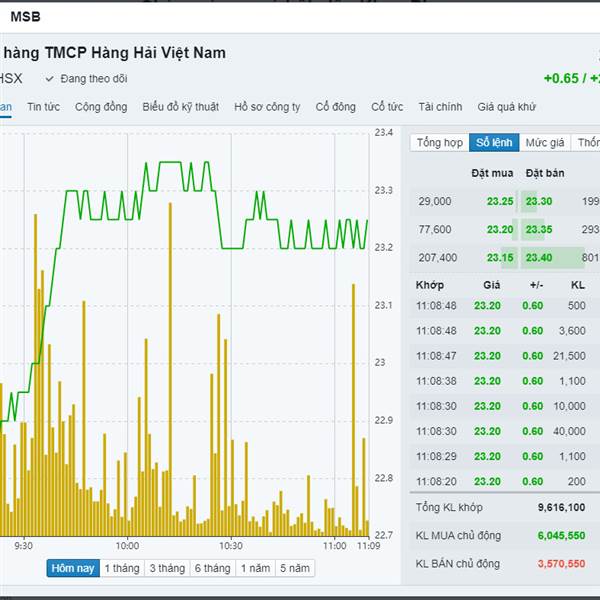Select the Hôm nay chart range

(73, 568)
